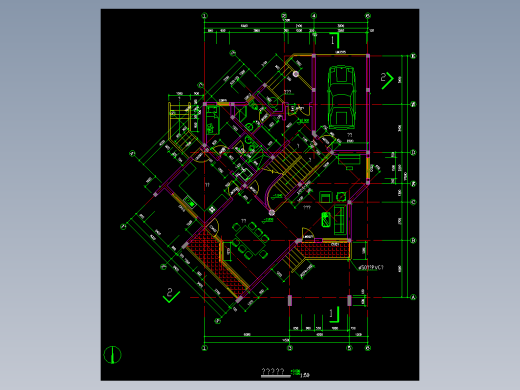Click the north arrow compass symbol
The height and width of the screenshot is (390, 520).
tap(112, 355)
